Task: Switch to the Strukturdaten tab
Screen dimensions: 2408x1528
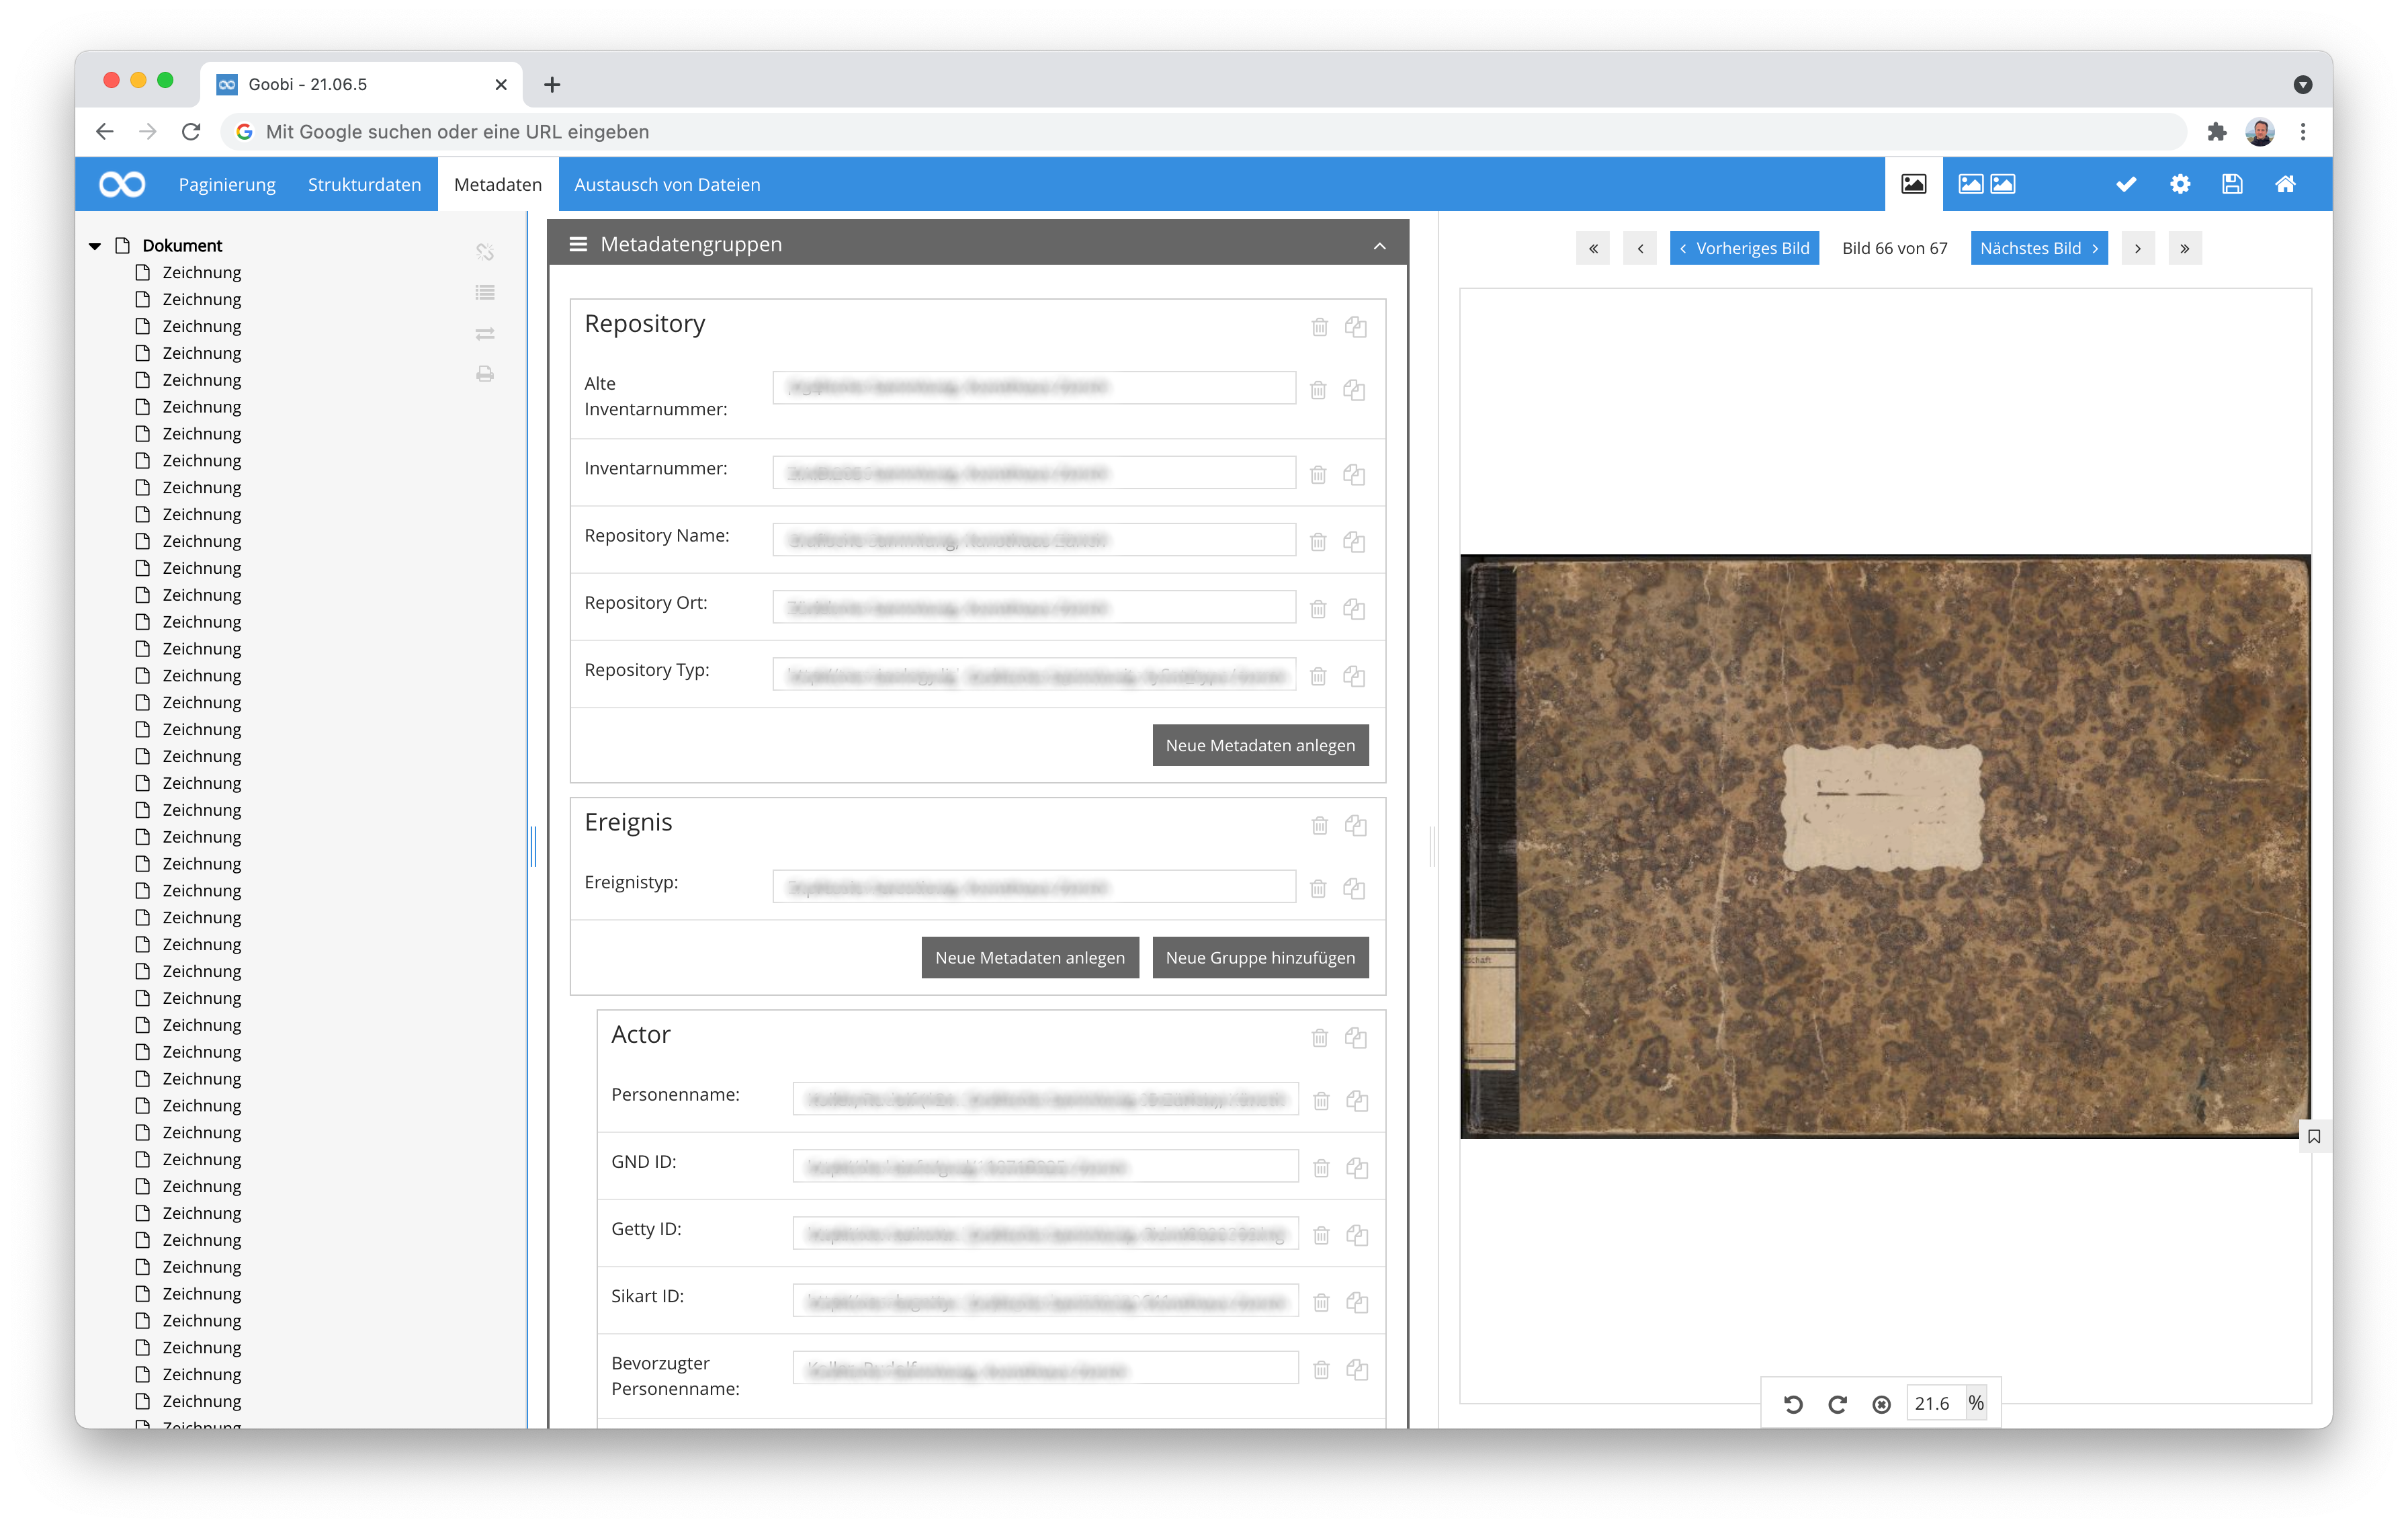Action: point(364,184)
